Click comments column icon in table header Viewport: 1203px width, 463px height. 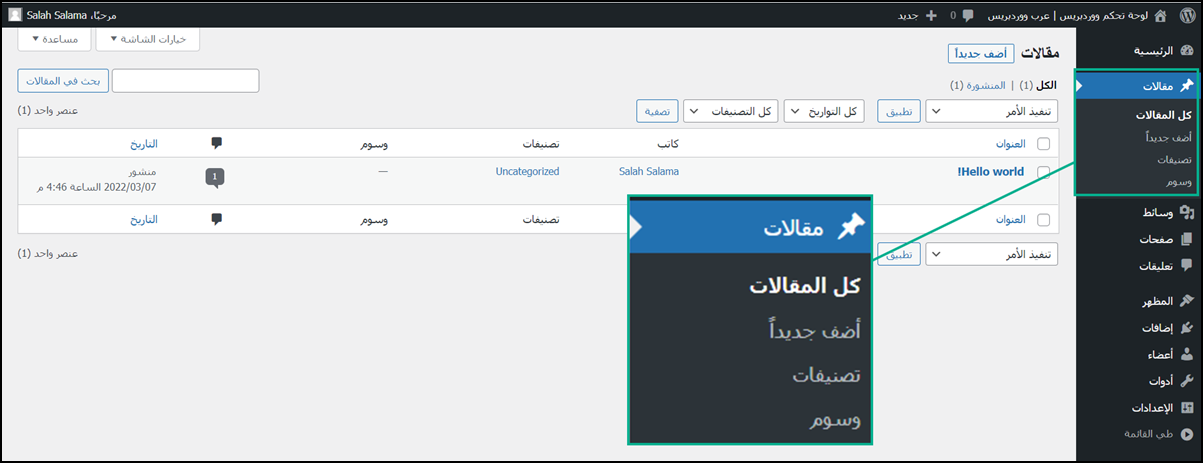pos(217,143)
